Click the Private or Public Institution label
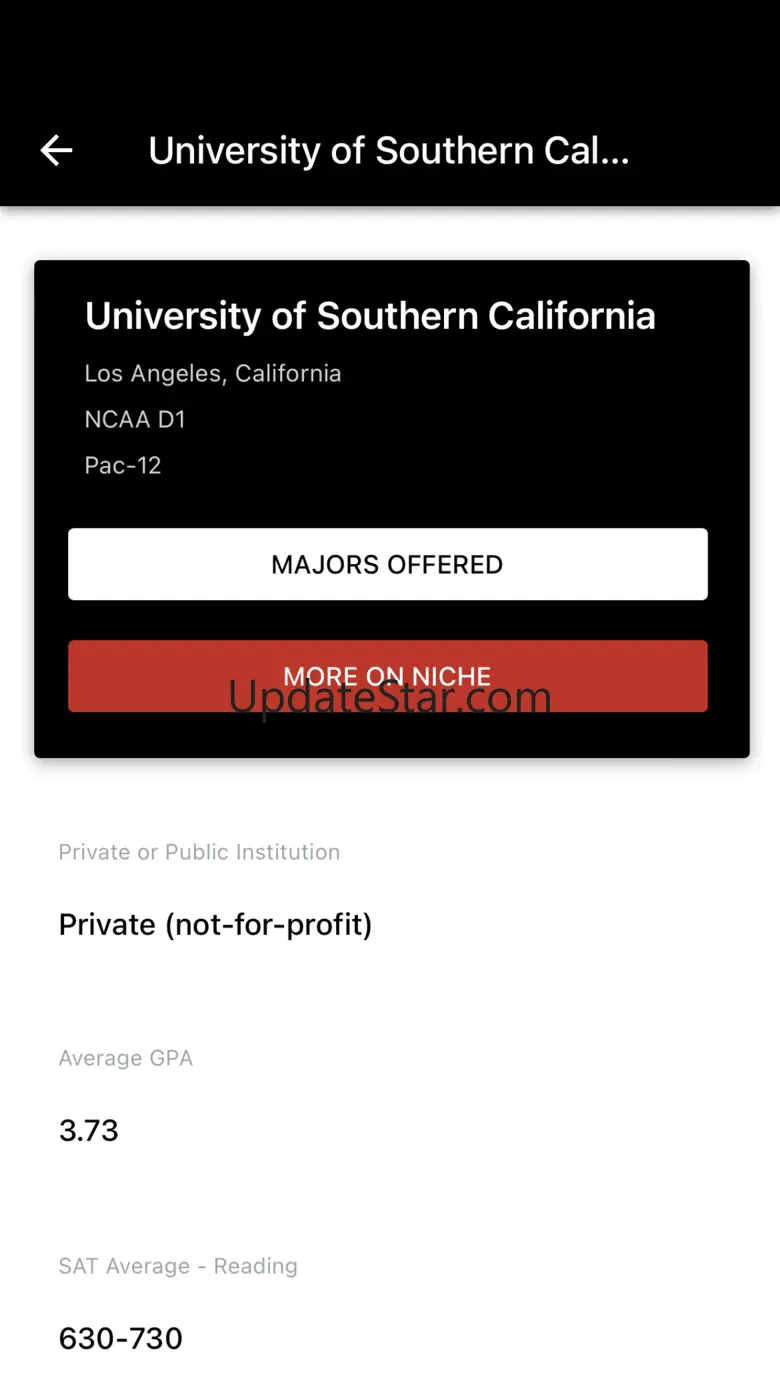Image resolution: width=780 pixels, height=1387 pixels. tap(199, 852)
